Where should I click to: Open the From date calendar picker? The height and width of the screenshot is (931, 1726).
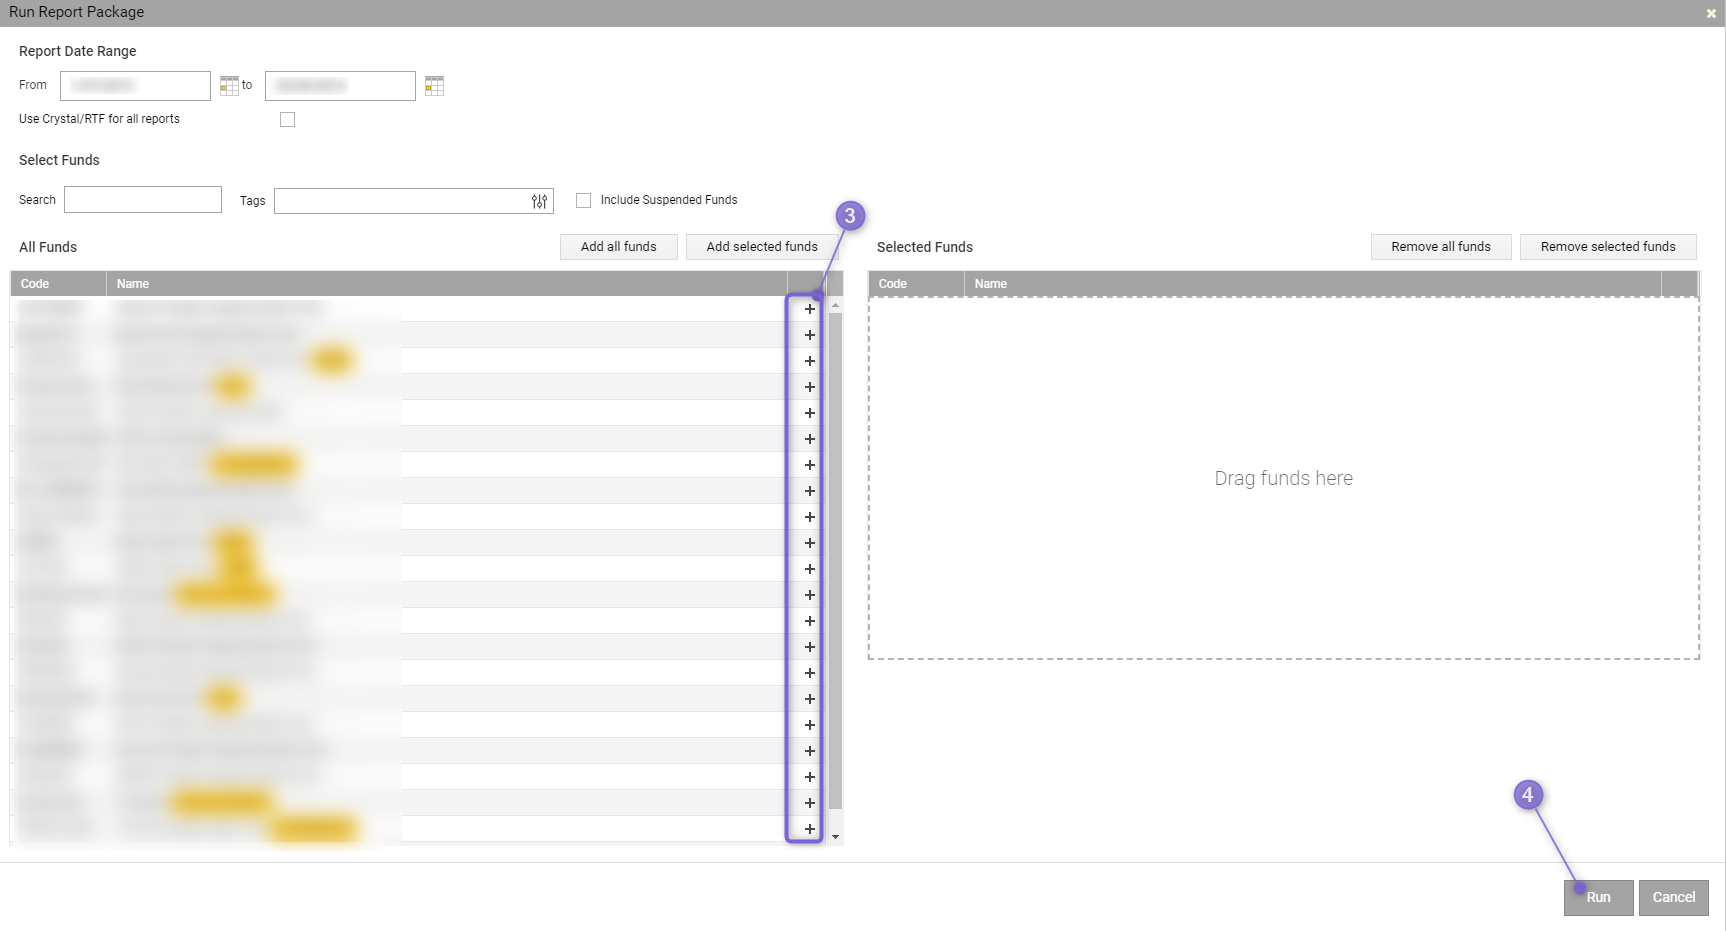229,86
